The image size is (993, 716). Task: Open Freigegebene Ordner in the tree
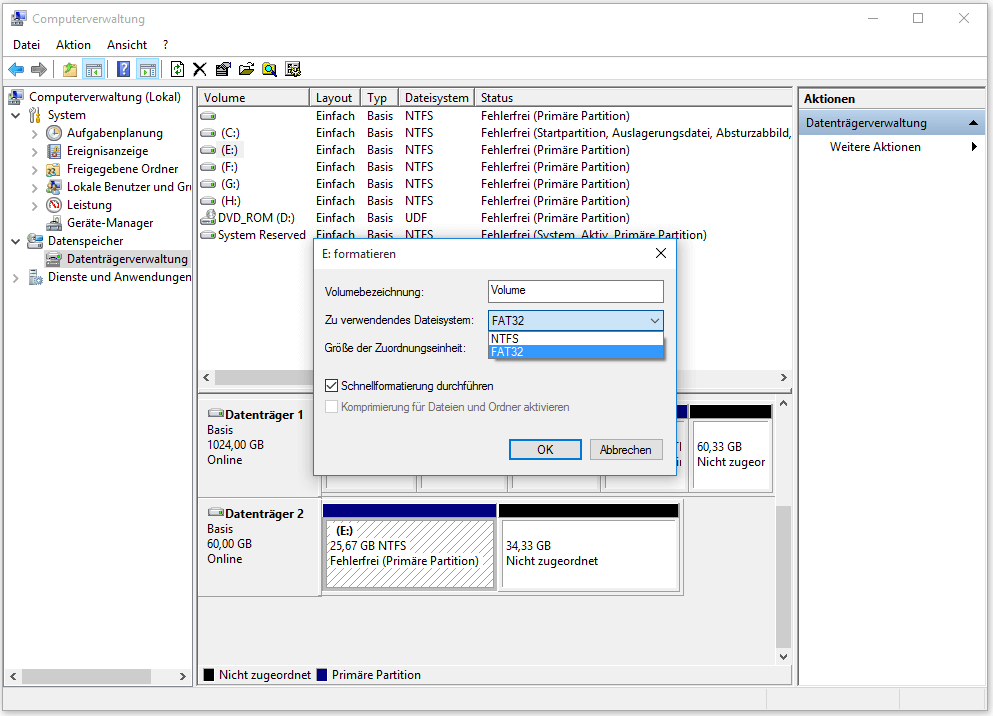tap(122, 169)
